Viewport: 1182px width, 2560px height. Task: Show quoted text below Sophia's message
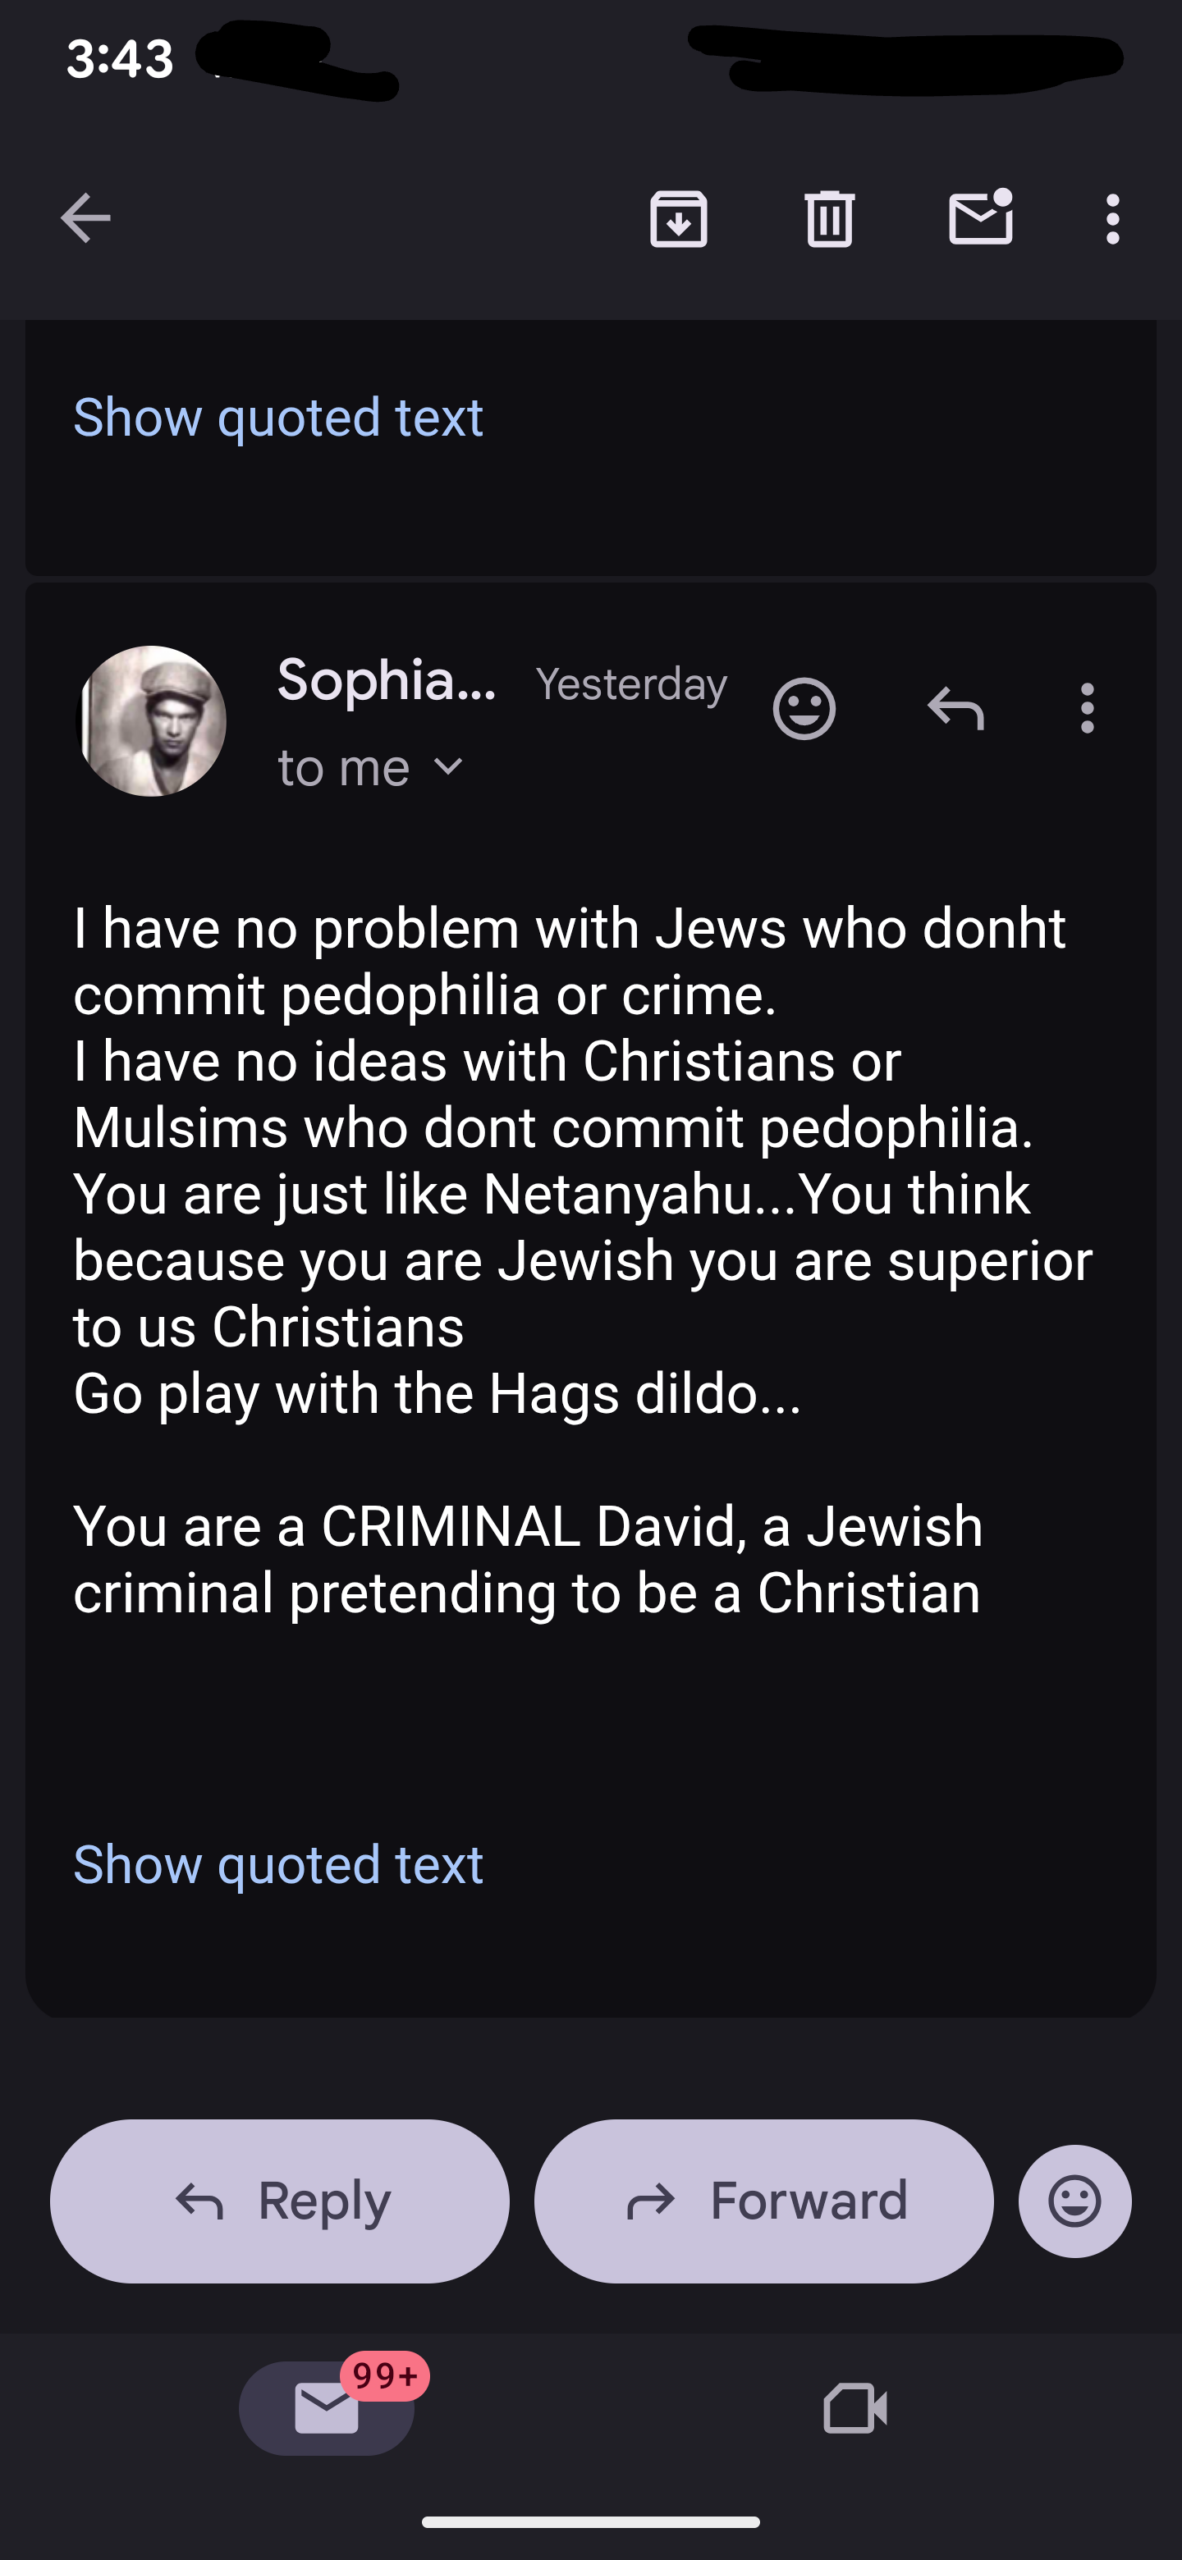278,1865
